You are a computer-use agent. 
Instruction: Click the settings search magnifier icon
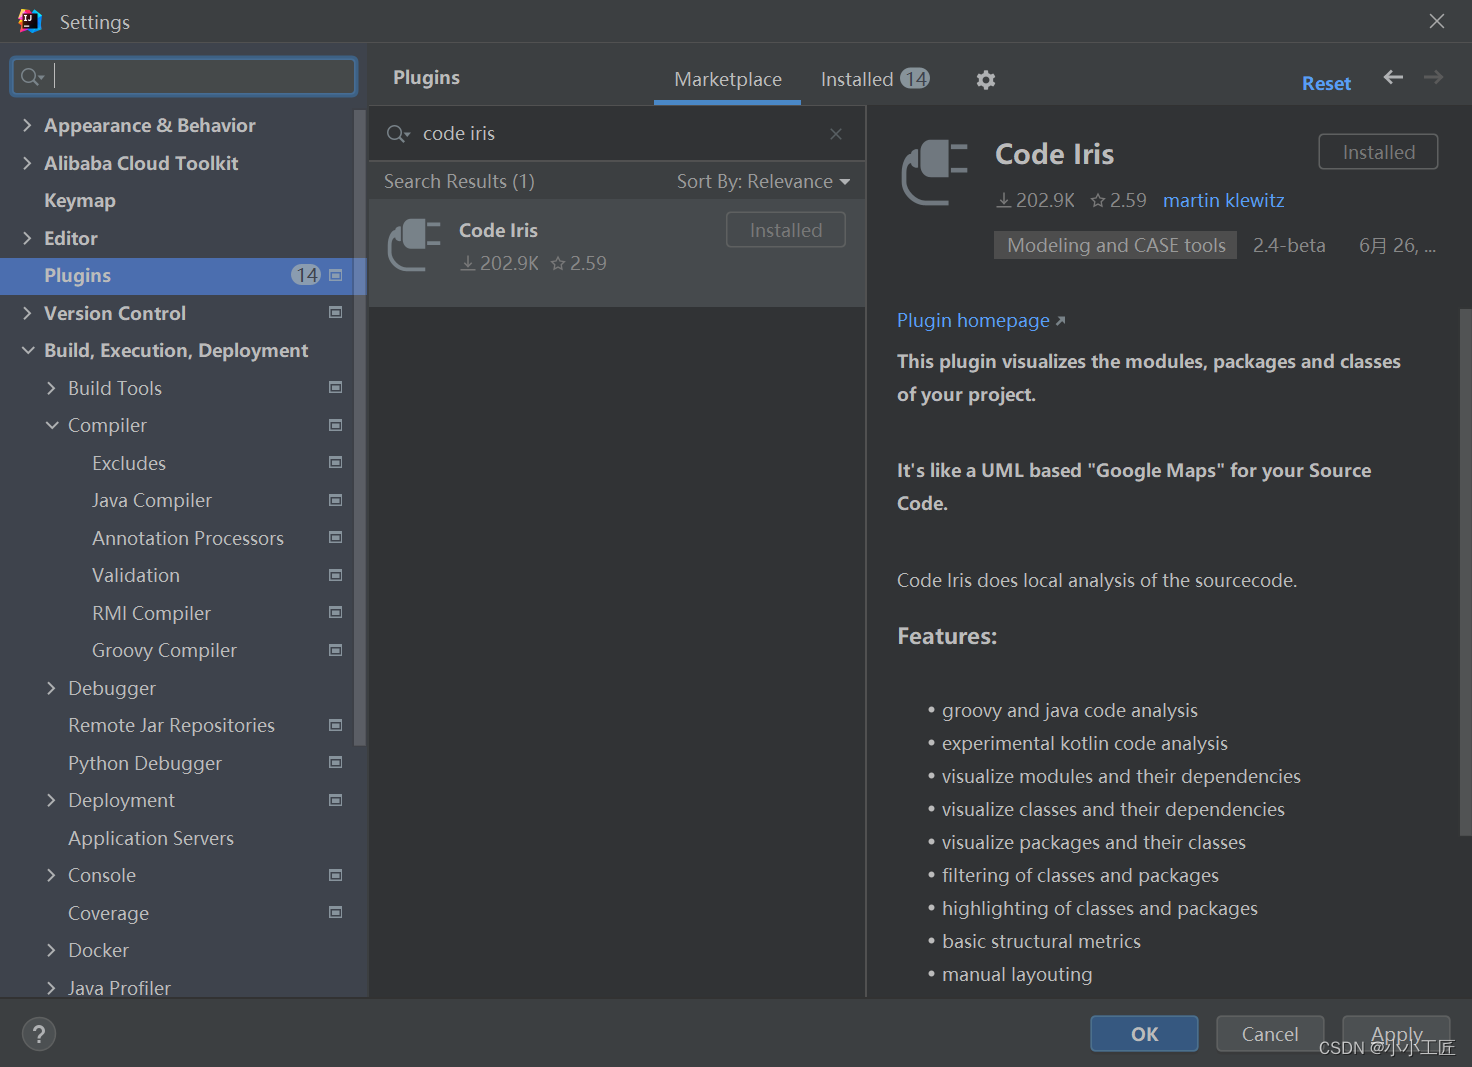(32, 77)
